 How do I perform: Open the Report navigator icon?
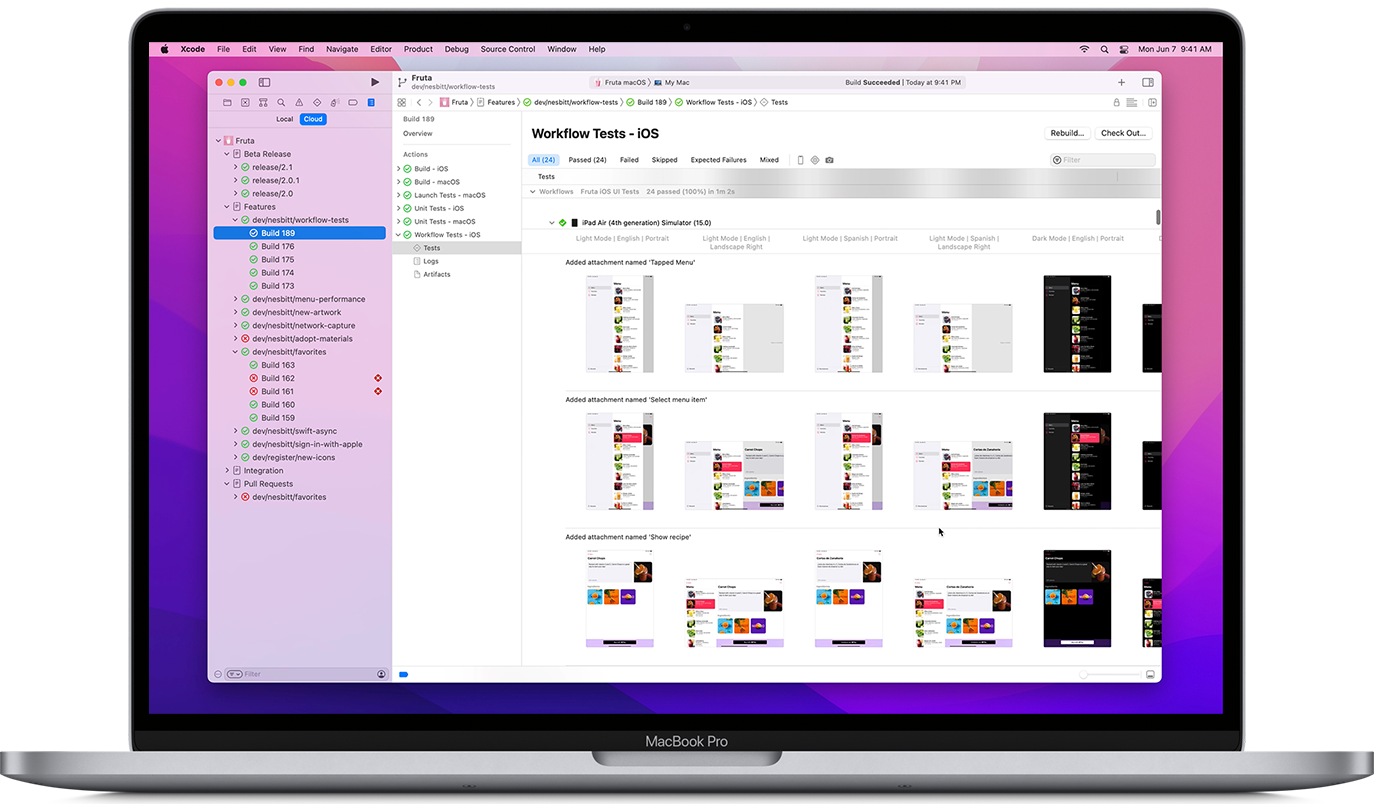[371, 102]
